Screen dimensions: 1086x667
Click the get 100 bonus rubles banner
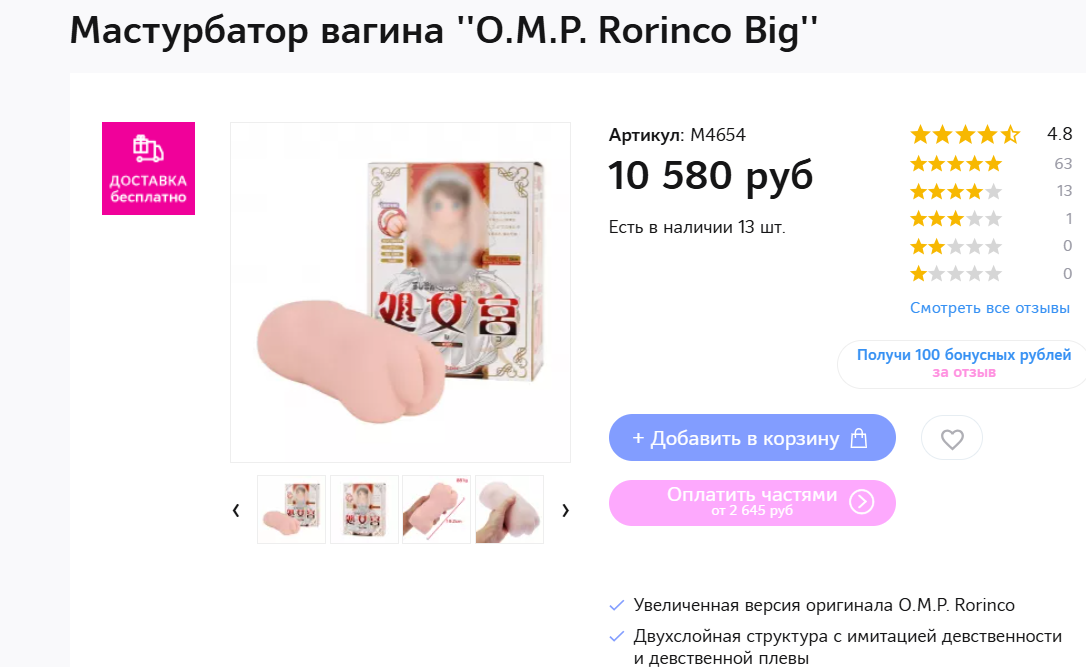pyautogui.click(x=963, y=364)
